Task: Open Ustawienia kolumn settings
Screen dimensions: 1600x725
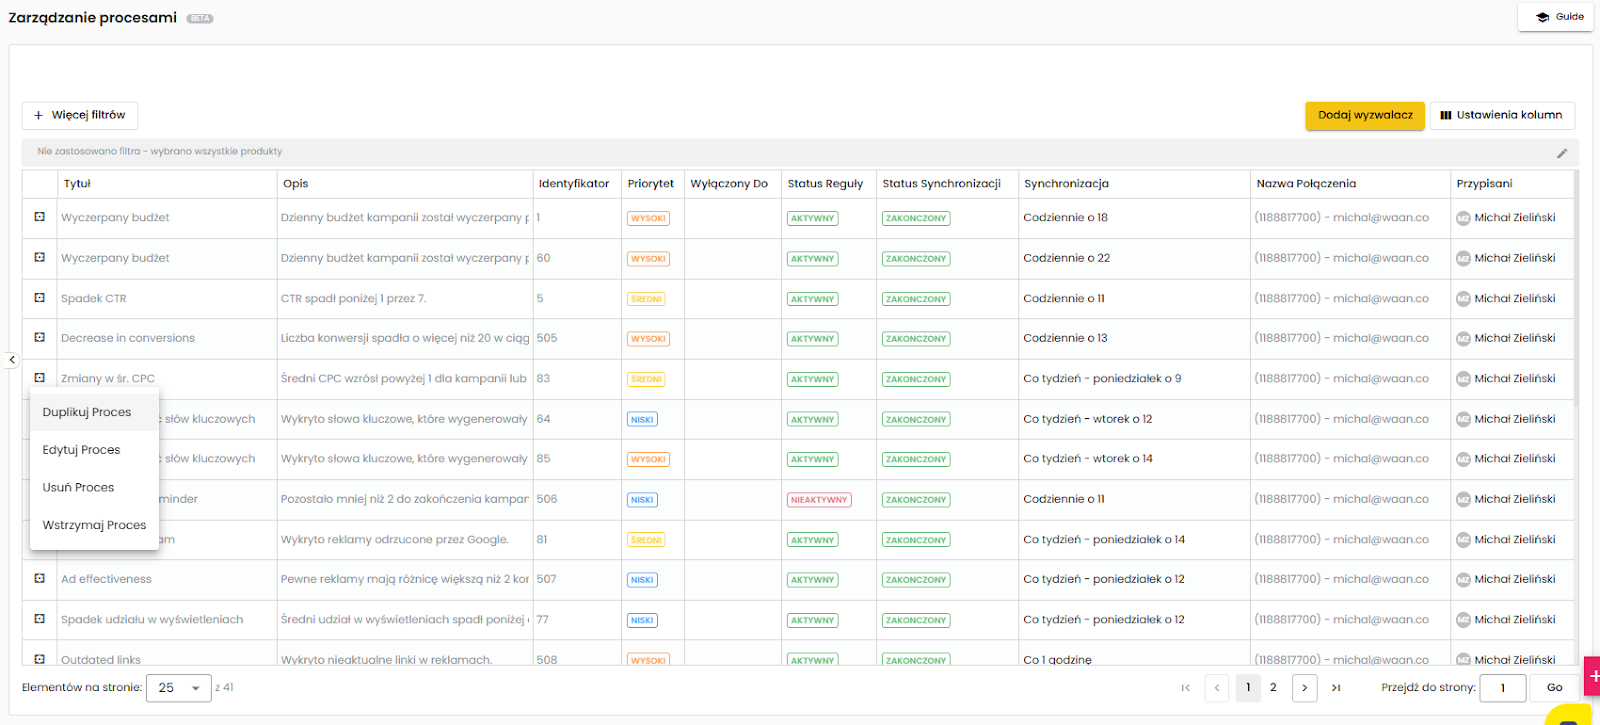Action: coord(1502,116)
